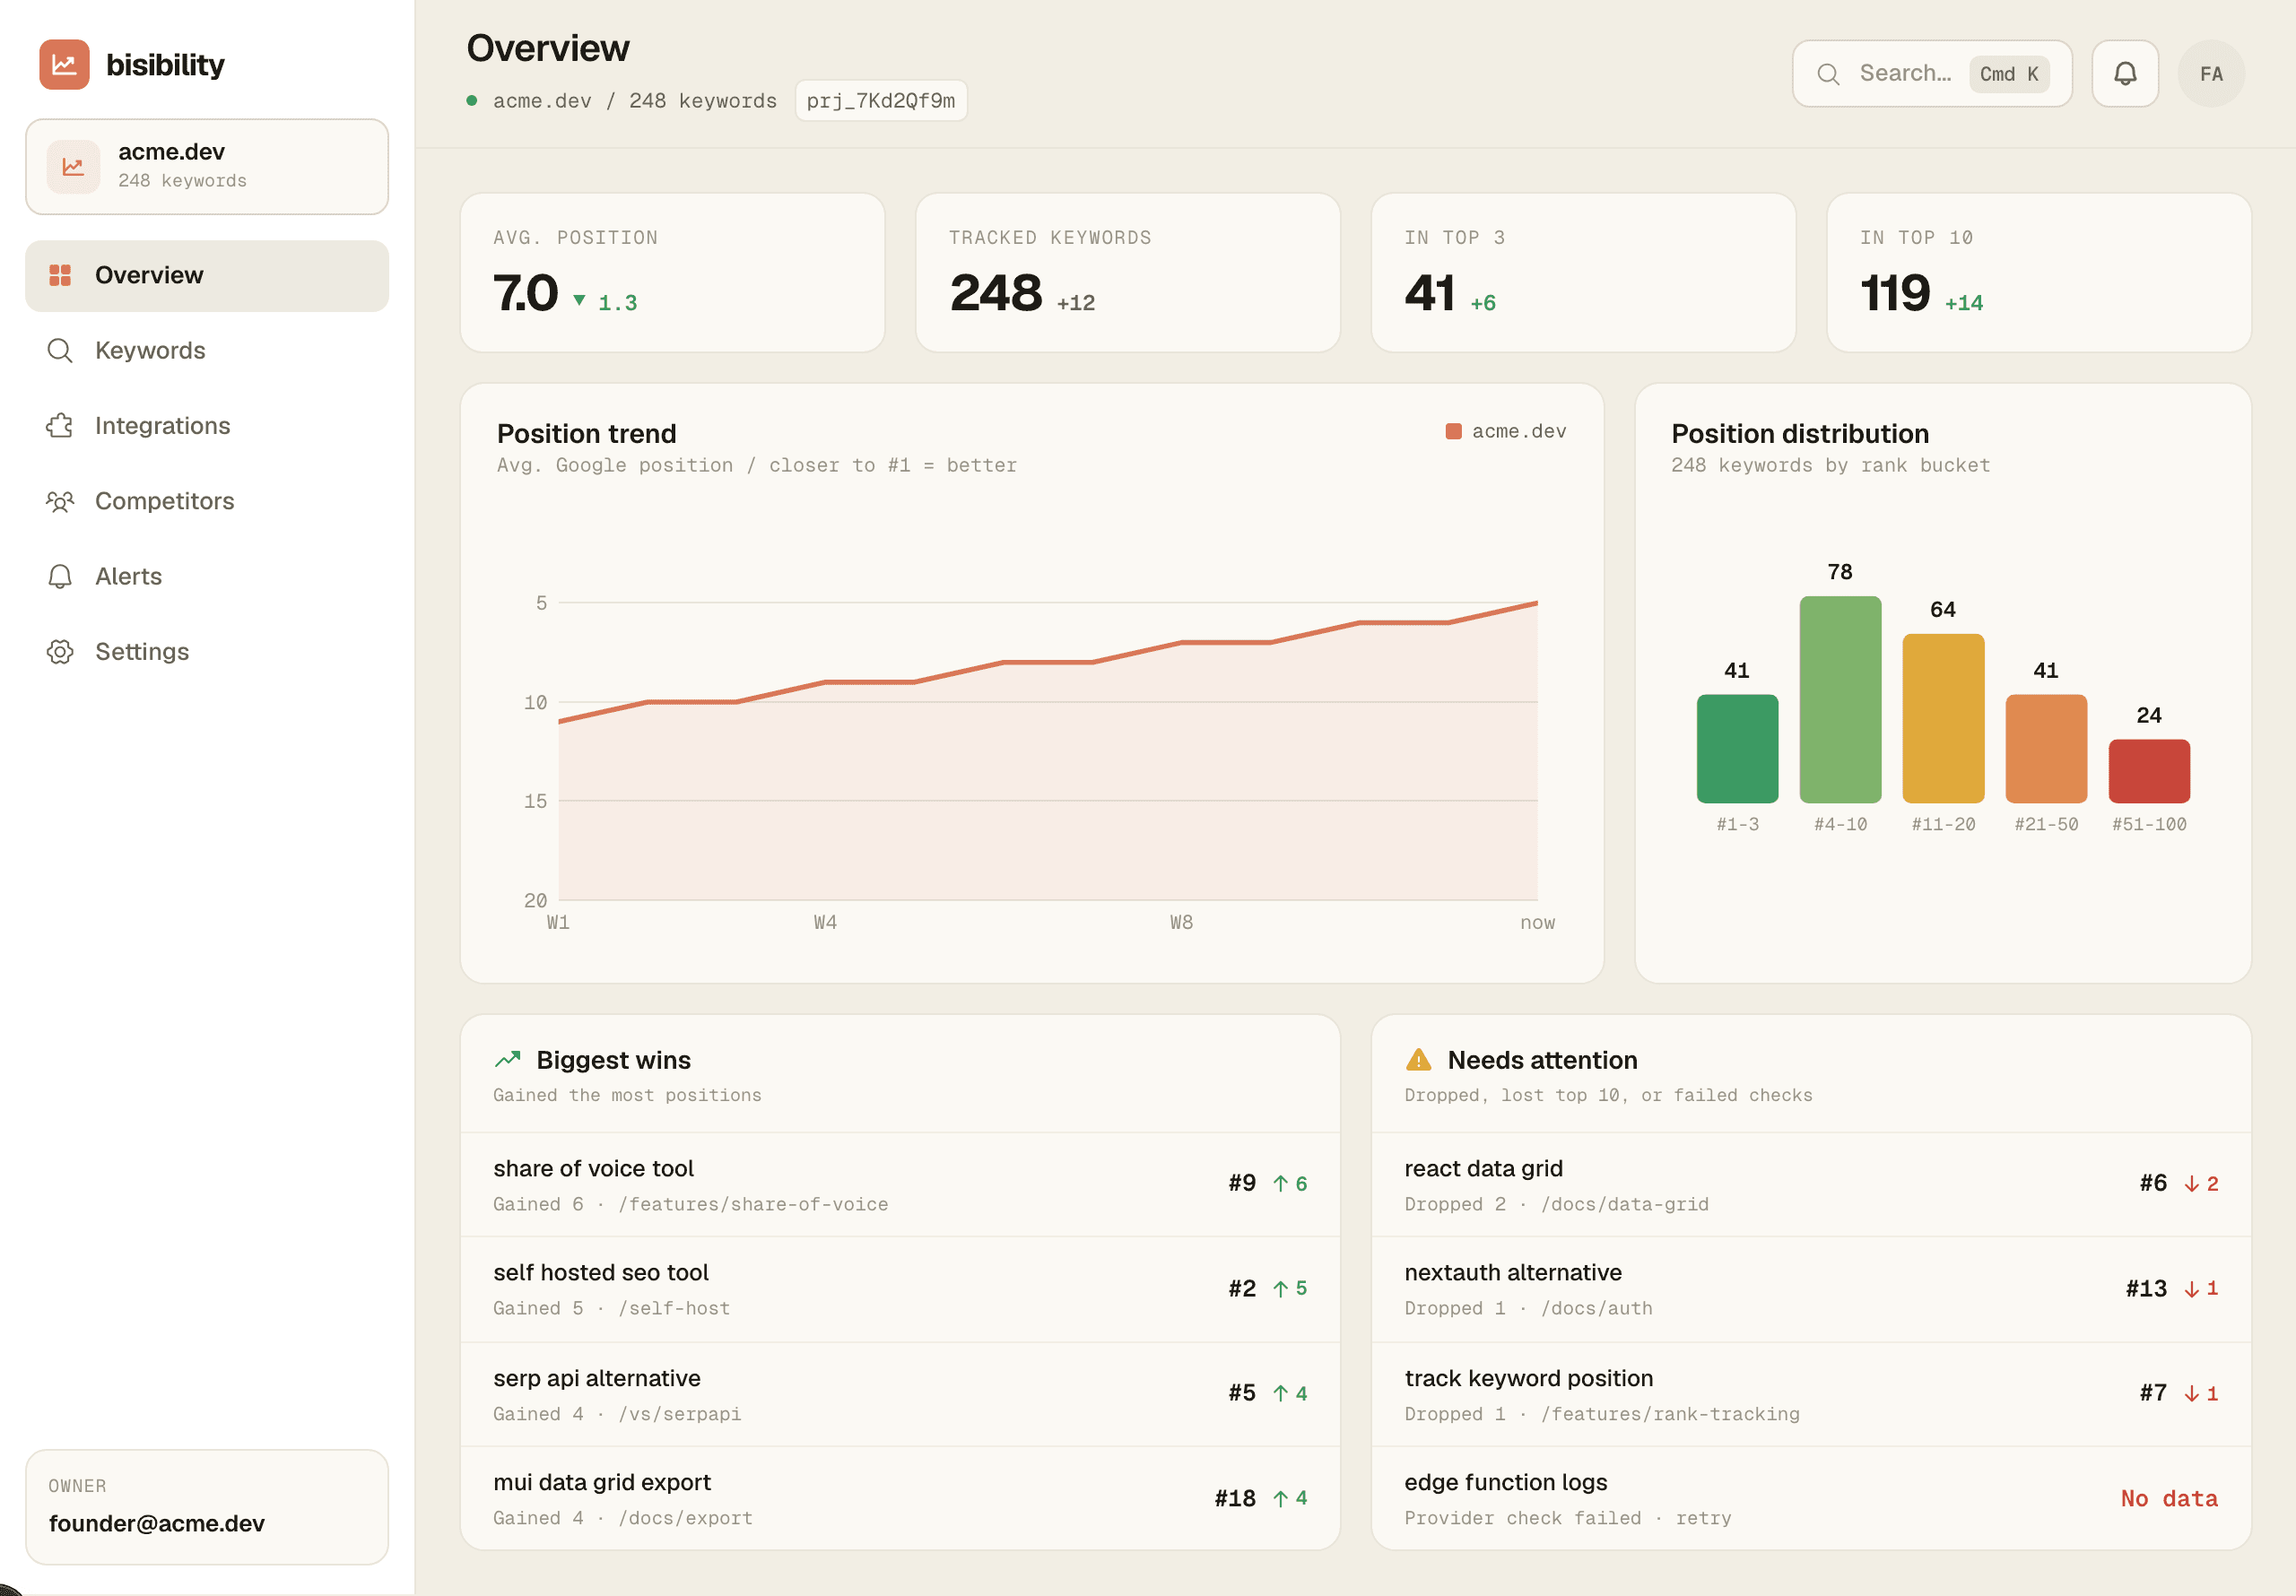Click the '#13' rank value
Viewport: 2296px width, 1596px height.
pos(2146,1289)
